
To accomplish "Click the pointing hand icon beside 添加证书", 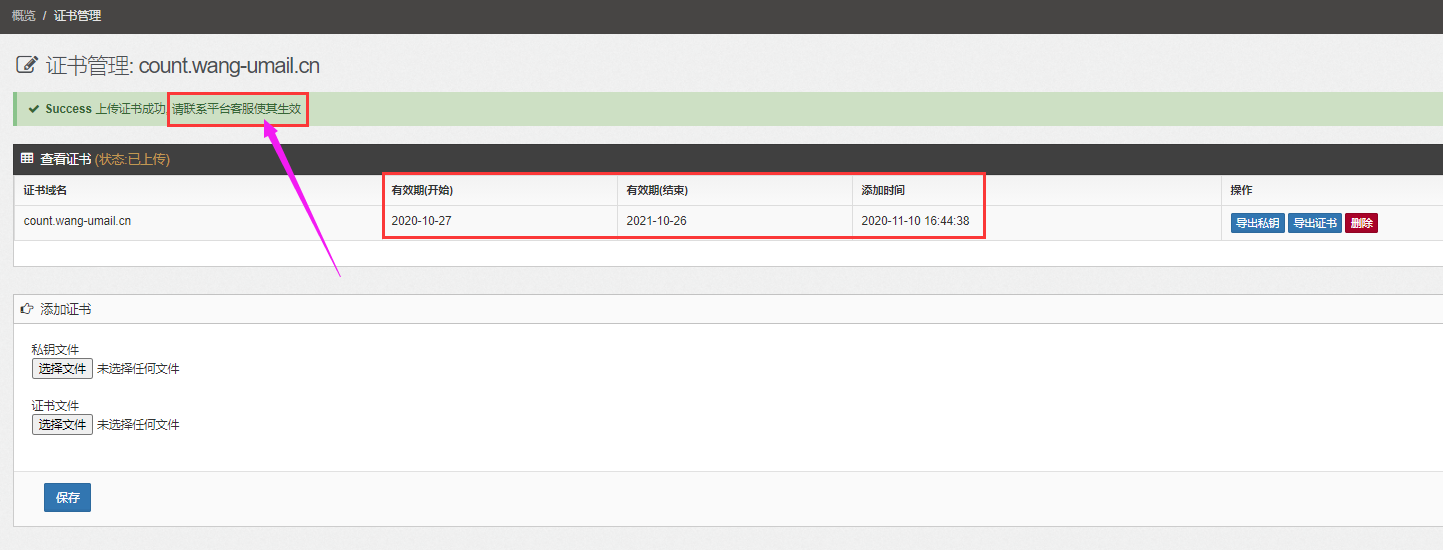I will click(27, 309).
